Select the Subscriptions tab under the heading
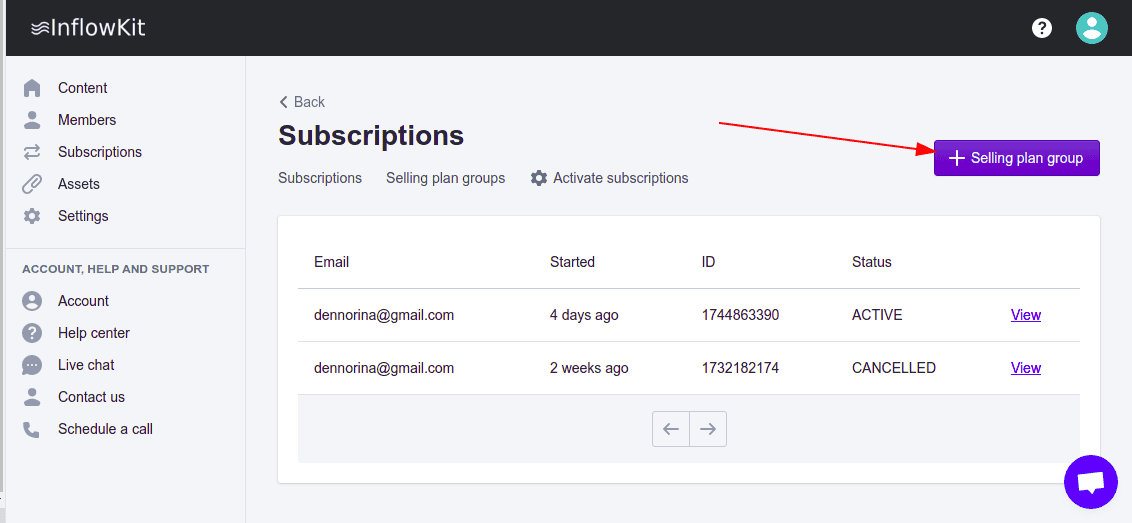This screenshot has width=1132, height=523. [x=320, y=178]
